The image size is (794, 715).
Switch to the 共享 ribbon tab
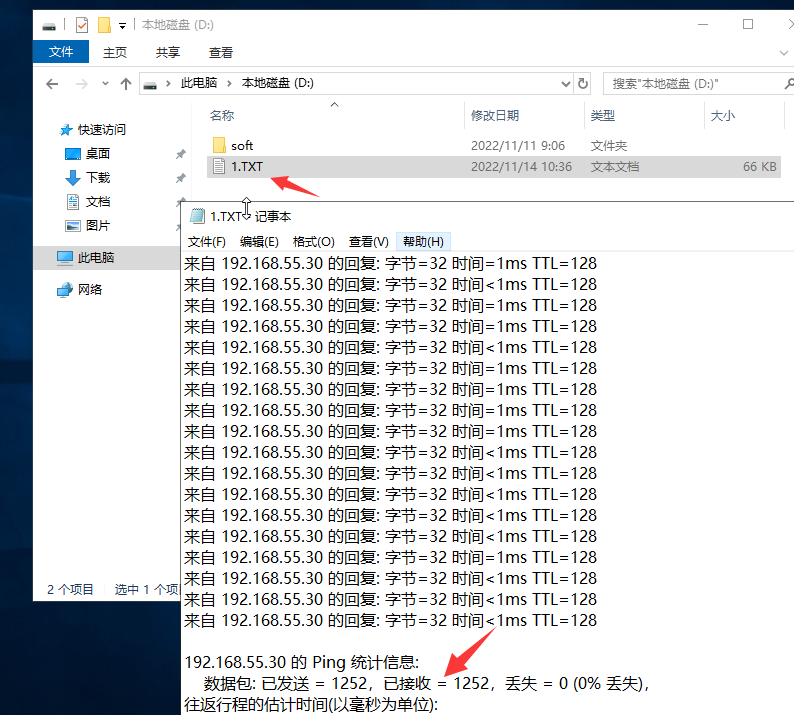click(x=168, y=52)
